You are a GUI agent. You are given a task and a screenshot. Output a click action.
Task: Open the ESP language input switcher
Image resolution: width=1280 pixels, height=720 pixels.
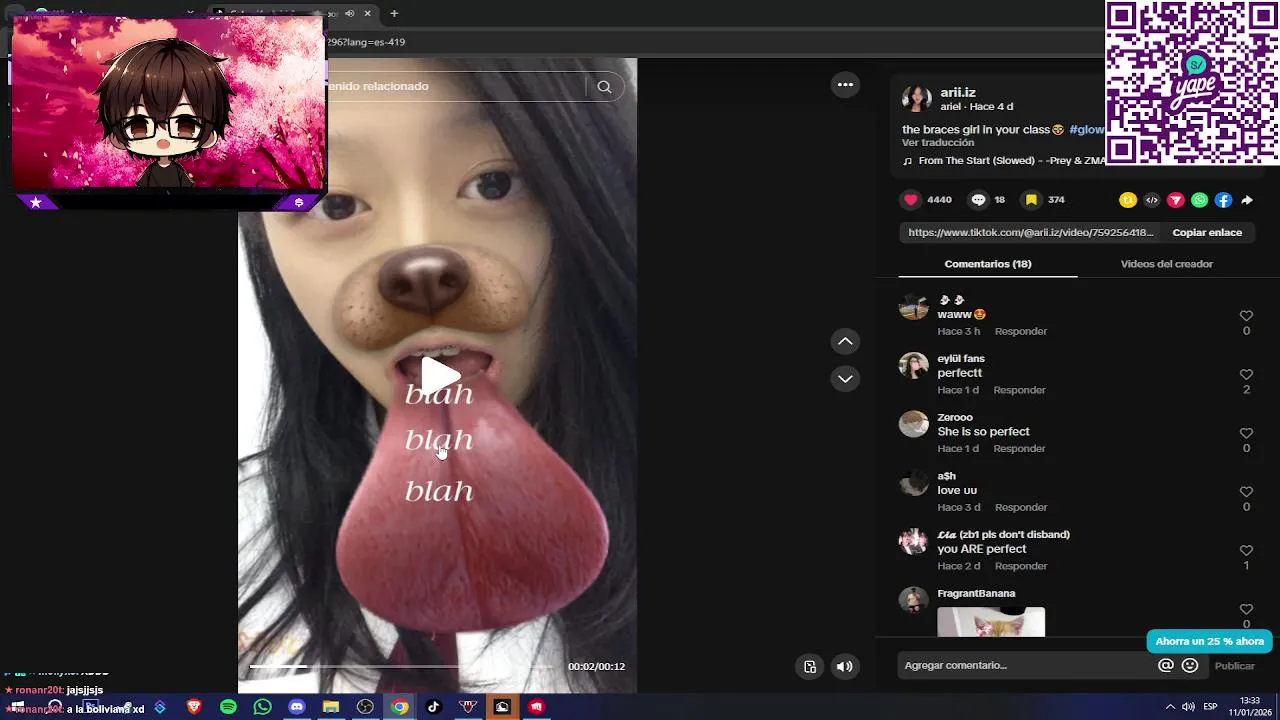tap(1210, 707)
